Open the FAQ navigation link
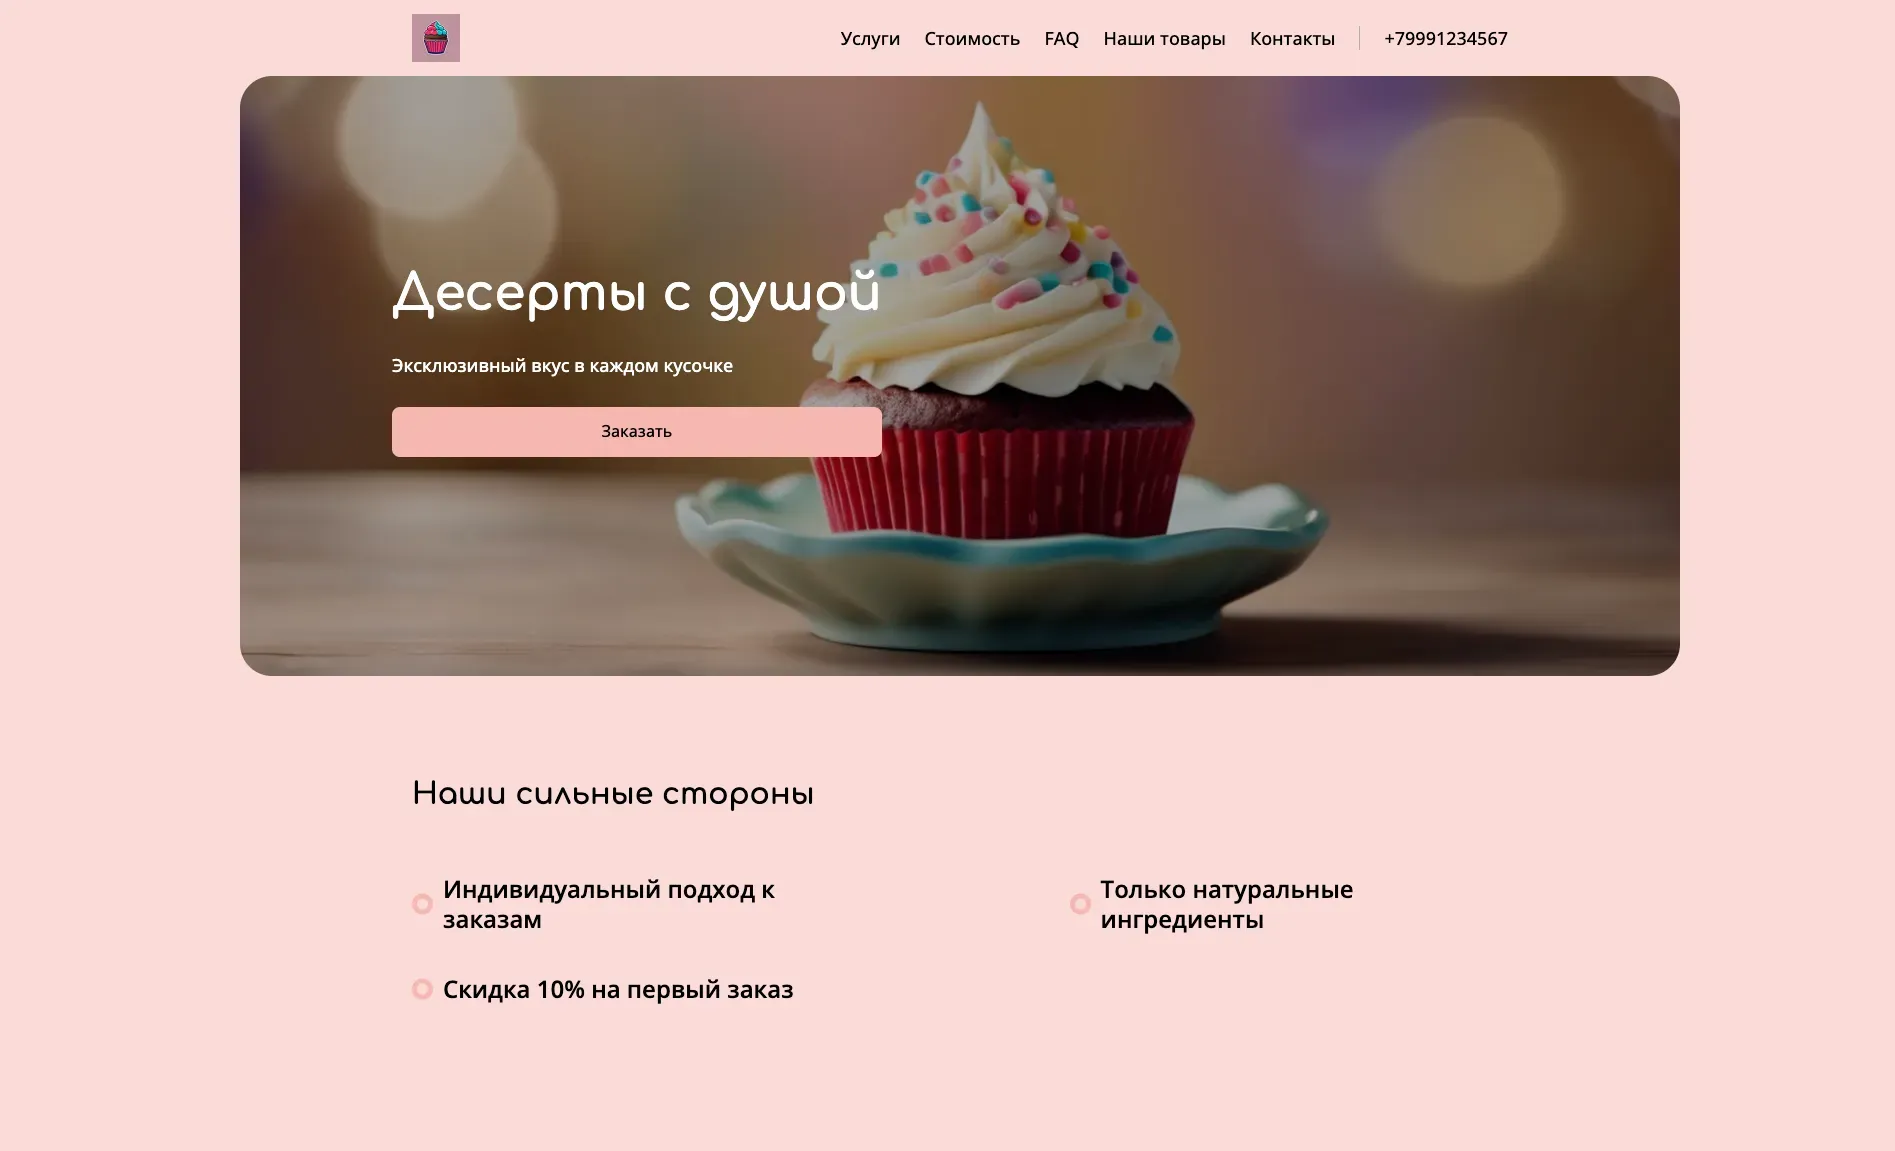Image resolution: width=1895 pixels, height=1151 pixels. point(1061,39)
